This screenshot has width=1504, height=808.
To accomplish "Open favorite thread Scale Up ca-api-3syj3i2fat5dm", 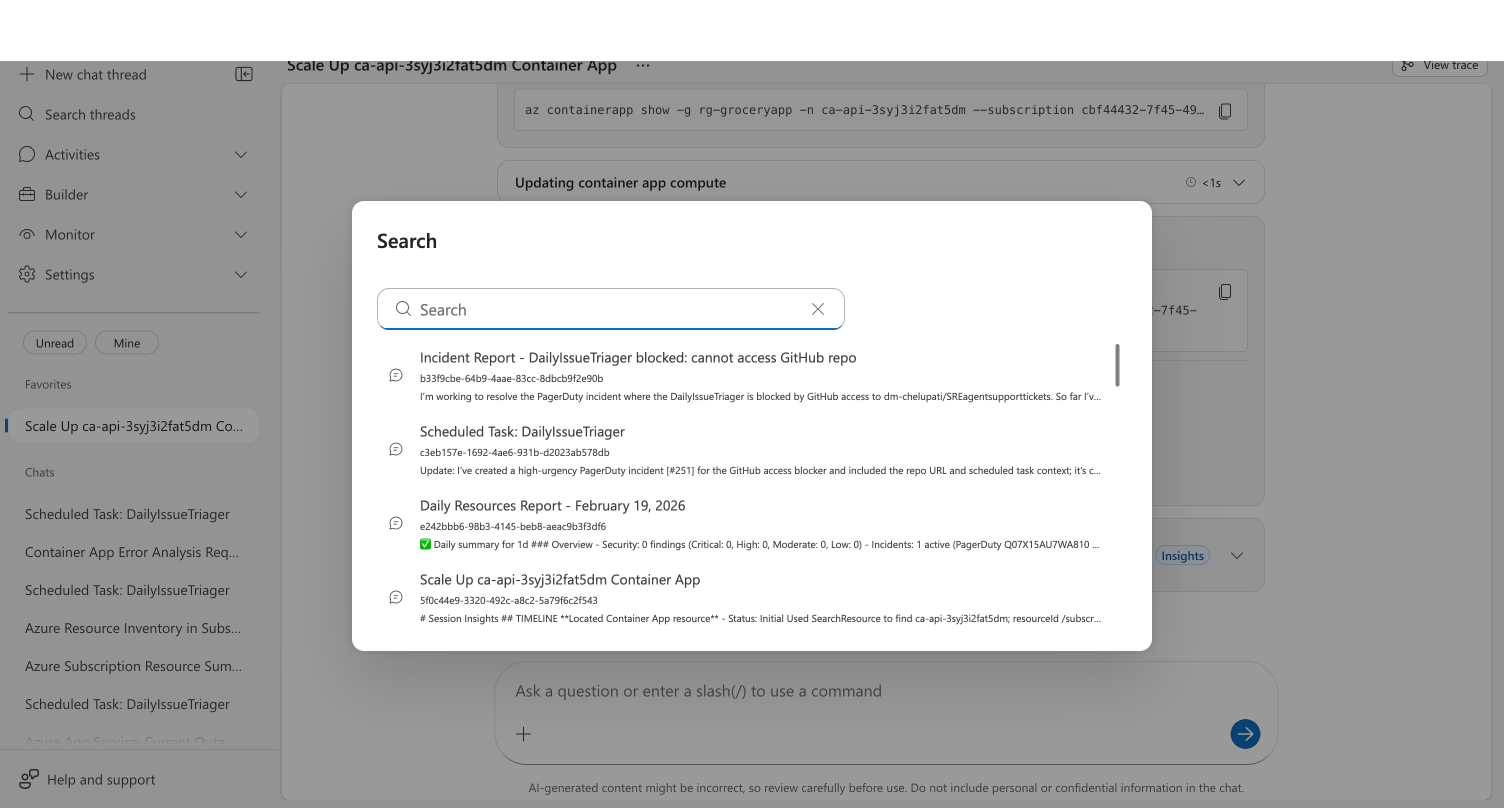I will pos(133,426).
